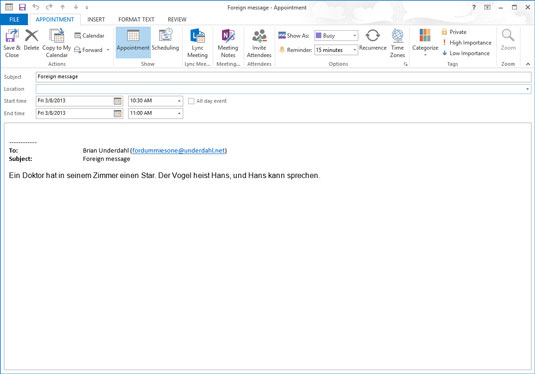Expand the Reminder 15 minutes dropdown
Viewport: 535px width, 374px height.
point(355,50)
